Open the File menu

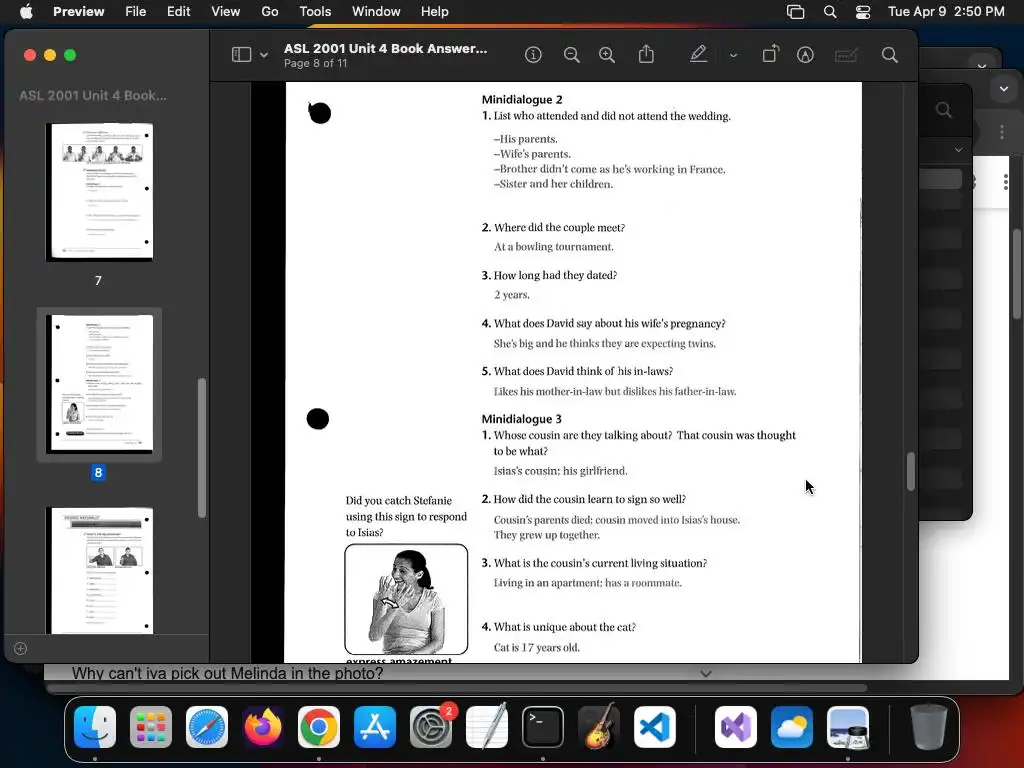tap(135, 11)
